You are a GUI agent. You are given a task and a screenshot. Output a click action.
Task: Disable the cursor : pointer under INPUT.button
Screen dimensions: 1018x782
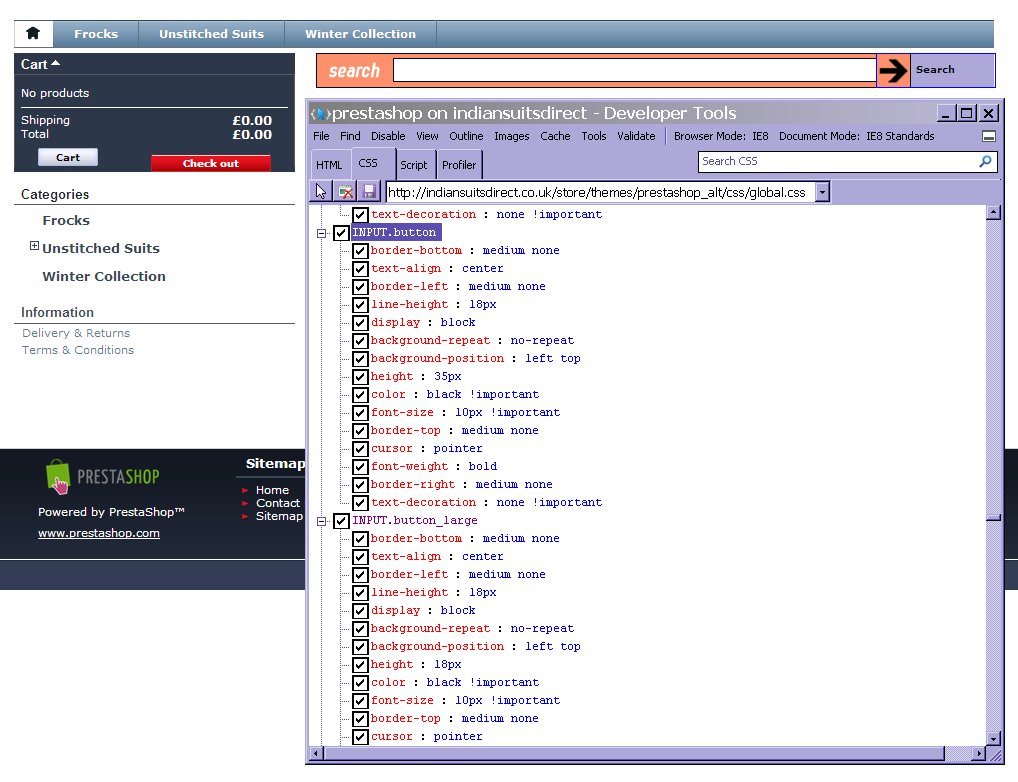click(x=360, y=449)
